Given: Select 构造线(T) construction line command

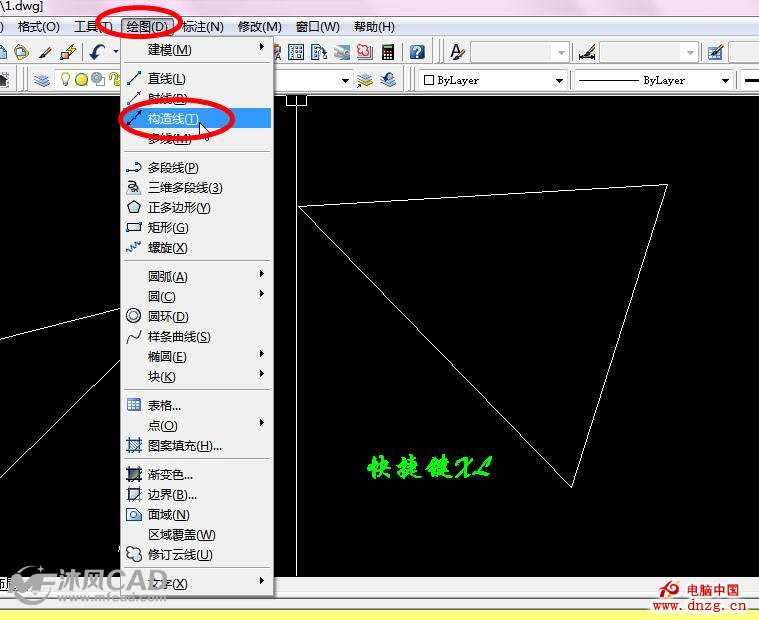Looking at the screenshot, I should pyautogui.click(x=197, y=118).
